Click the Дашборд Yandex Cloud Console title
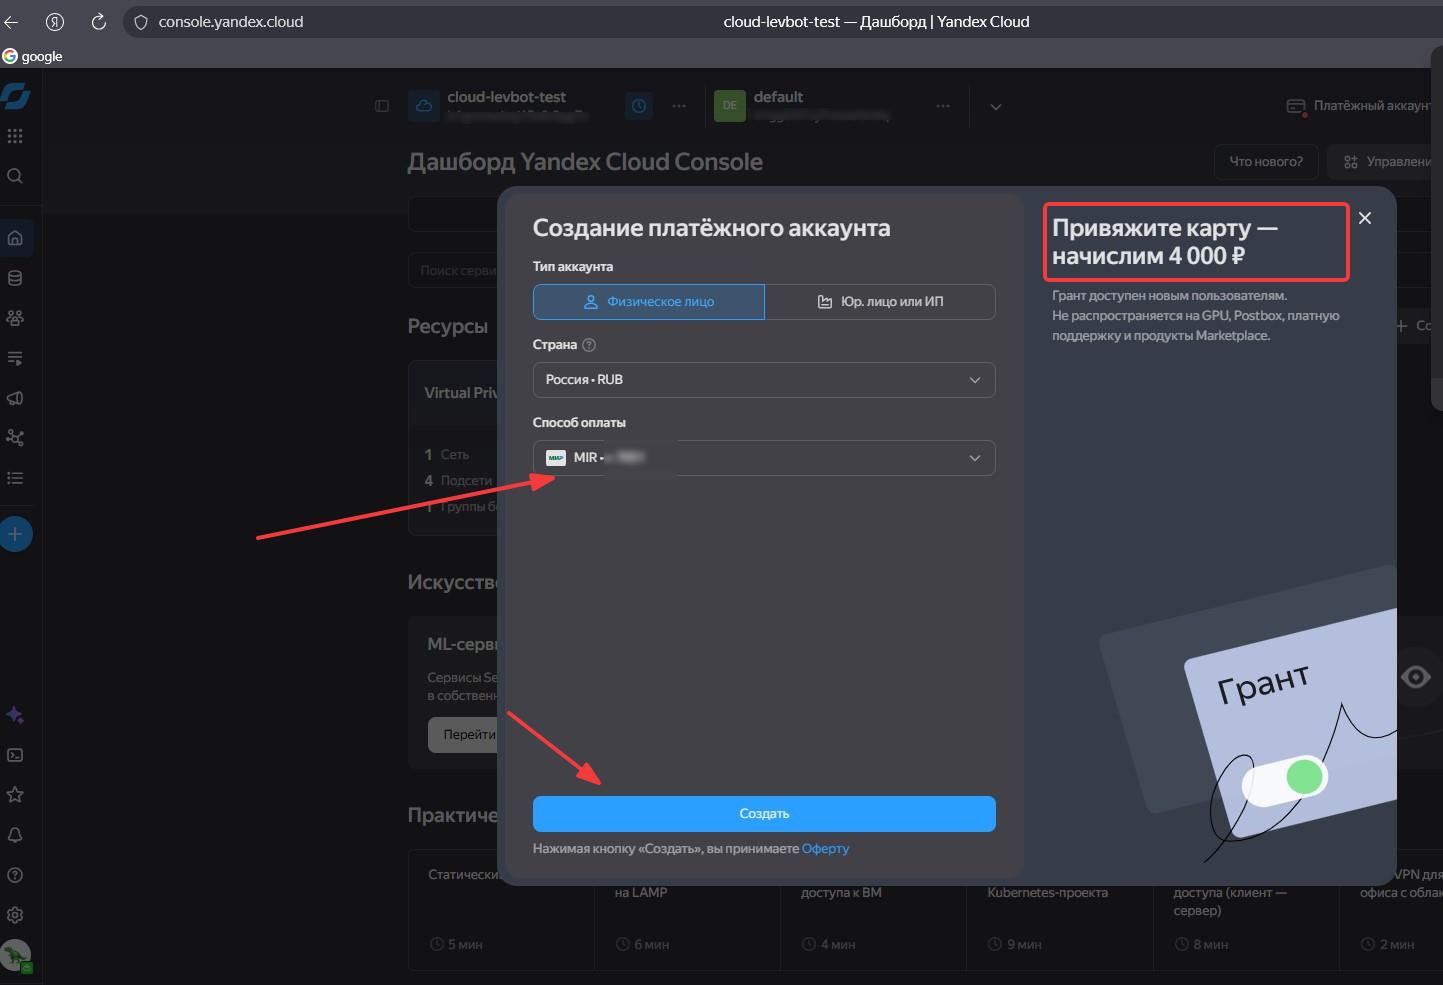 pos(585,162)
